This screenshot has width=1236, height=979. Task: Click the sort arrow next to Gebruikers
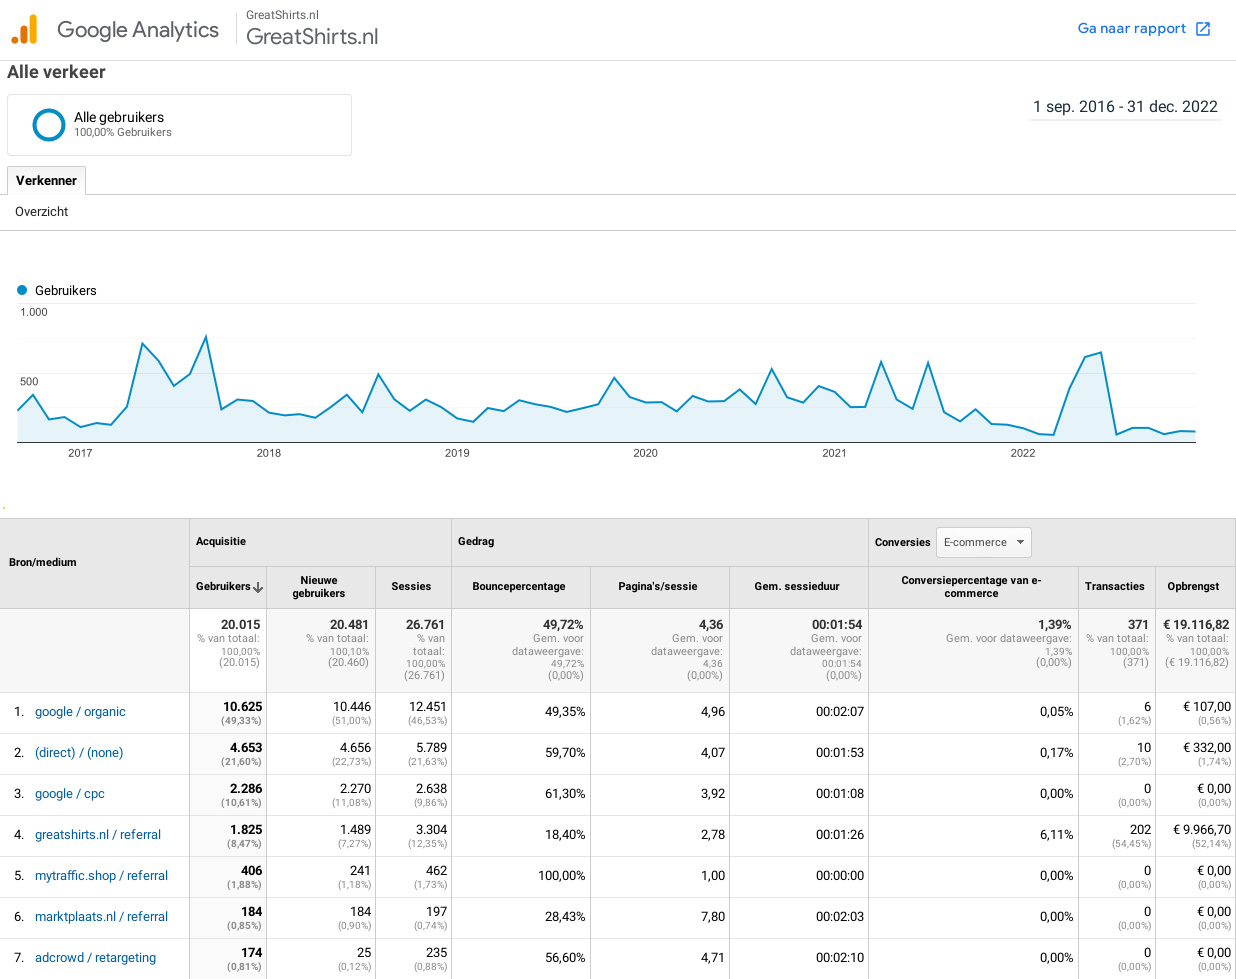click(x=258, y=587)
